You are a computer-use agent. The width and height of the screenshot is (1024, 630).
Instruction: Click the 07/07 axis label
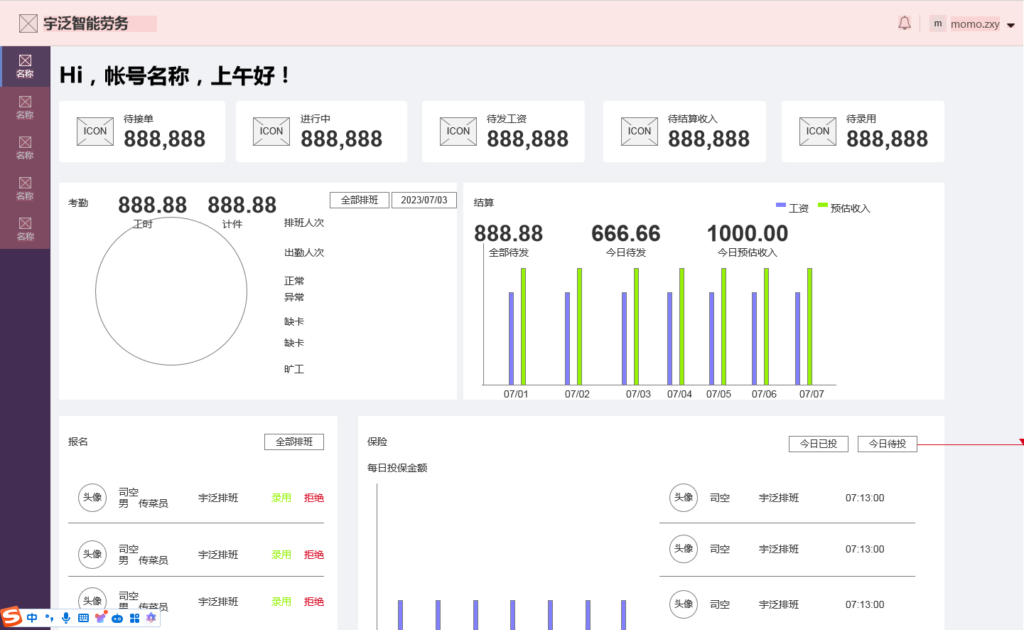[x=812, y=394]
